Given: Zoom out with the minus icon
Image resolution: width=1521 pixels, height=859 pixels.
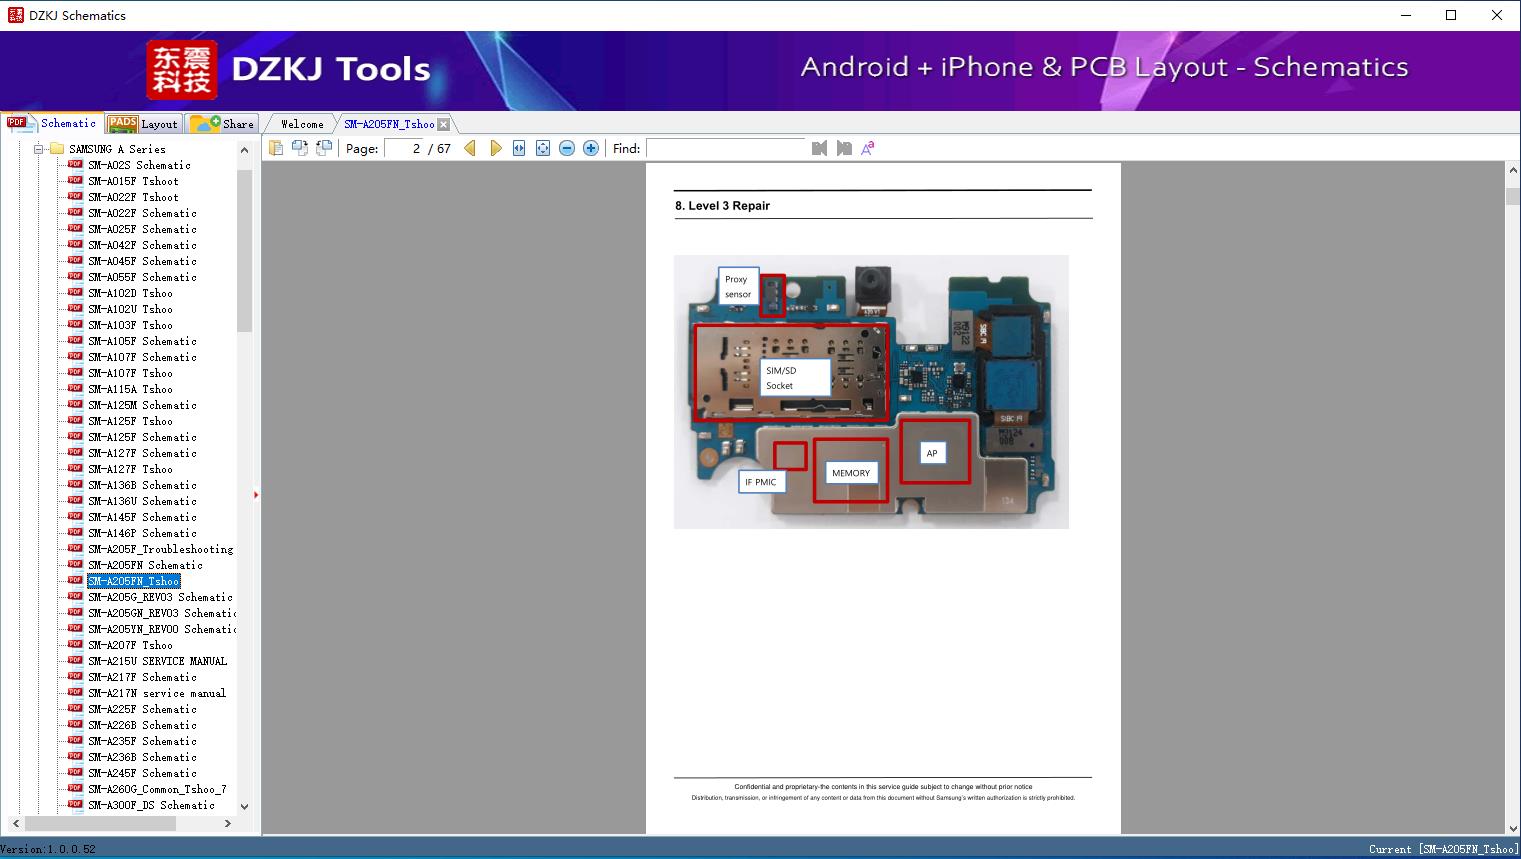Looking at the screenshot, I should click(567, 148).
